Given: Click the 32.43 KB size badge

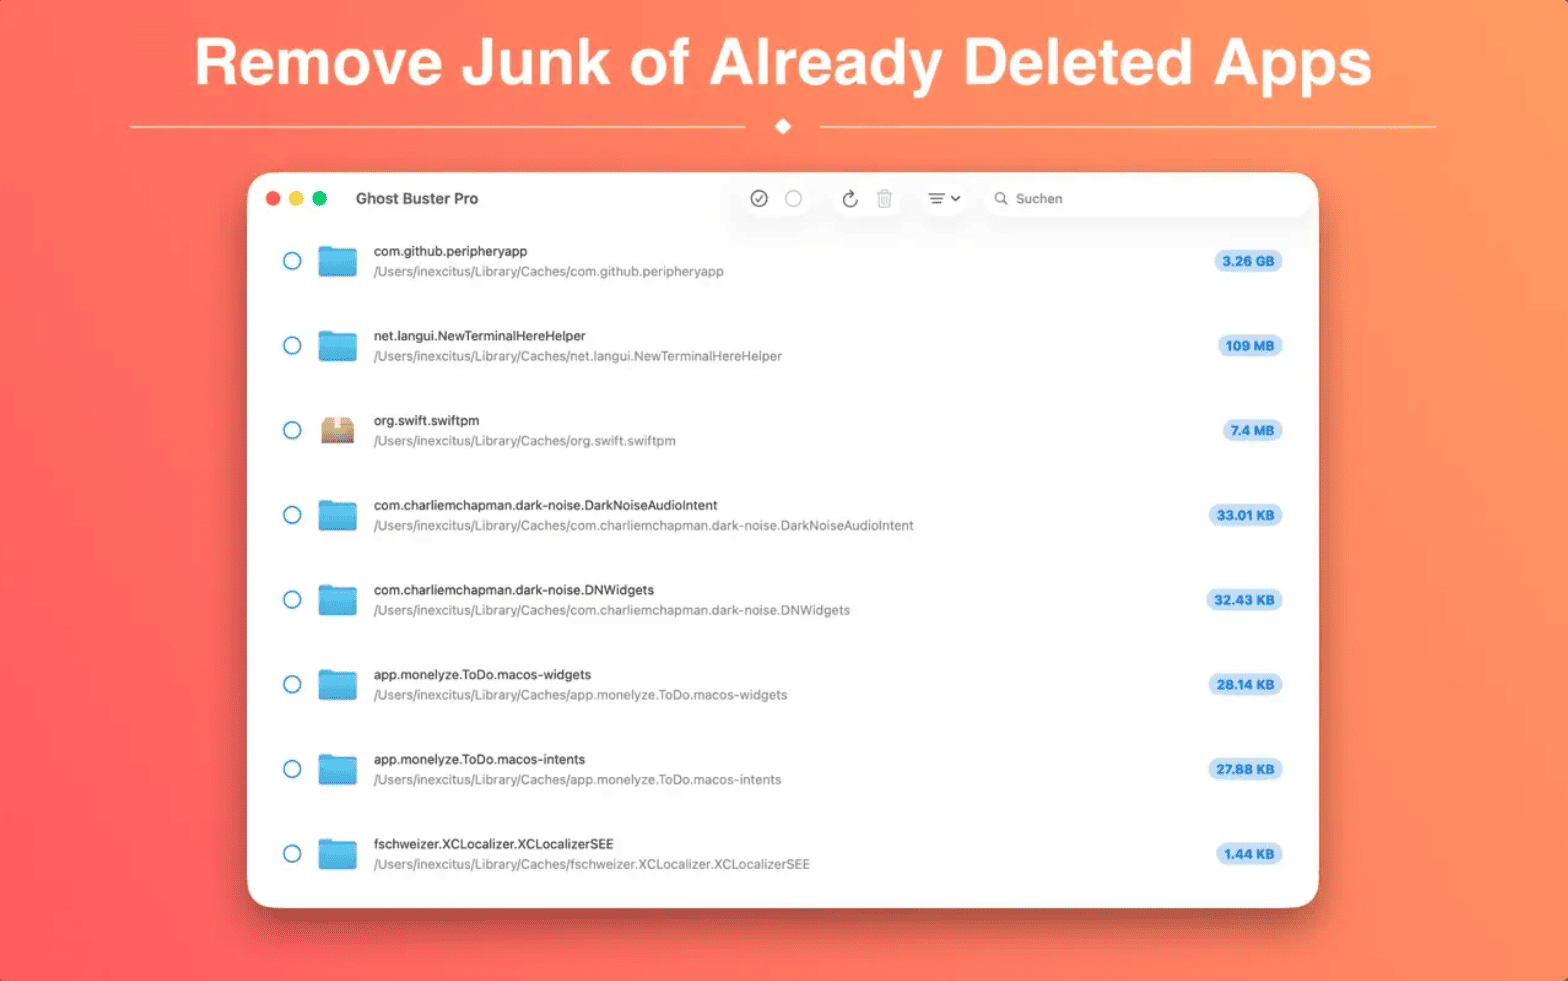Looking at the screenshot, I should pyautogui.click(x=1244, y=600).
